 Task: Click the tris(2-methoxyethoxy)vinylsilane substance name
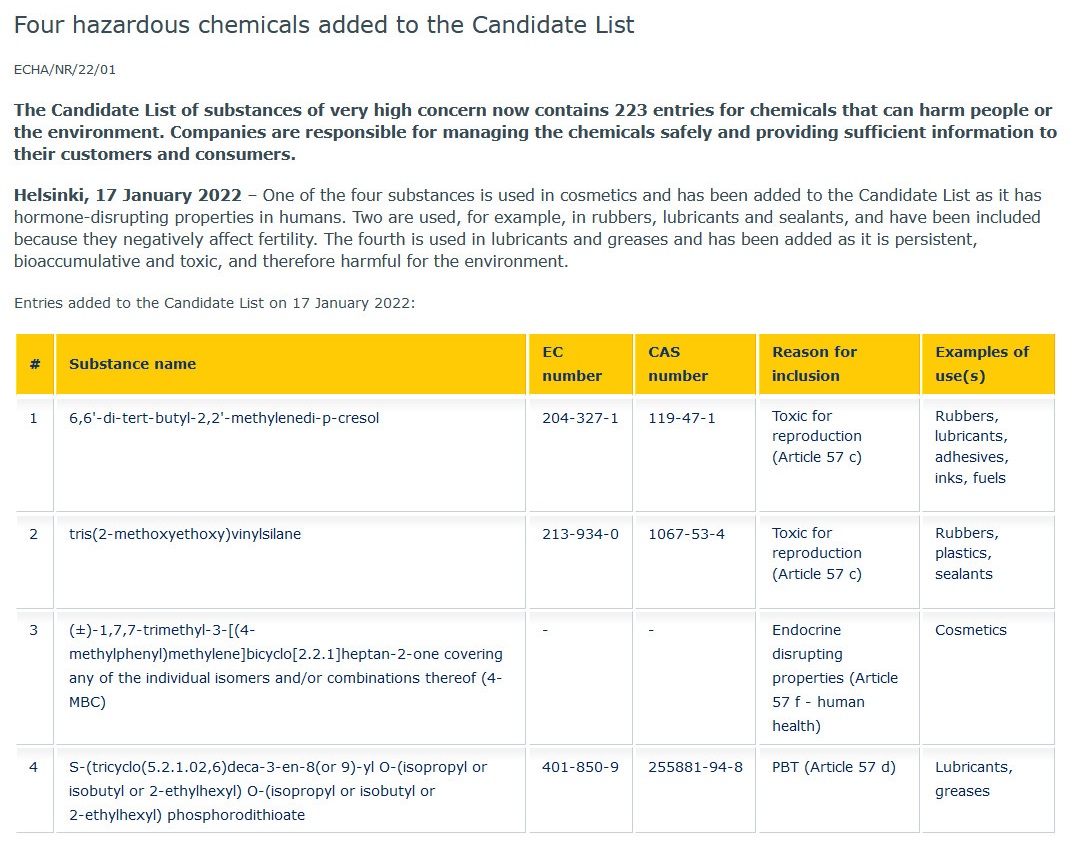coord(185,534)
